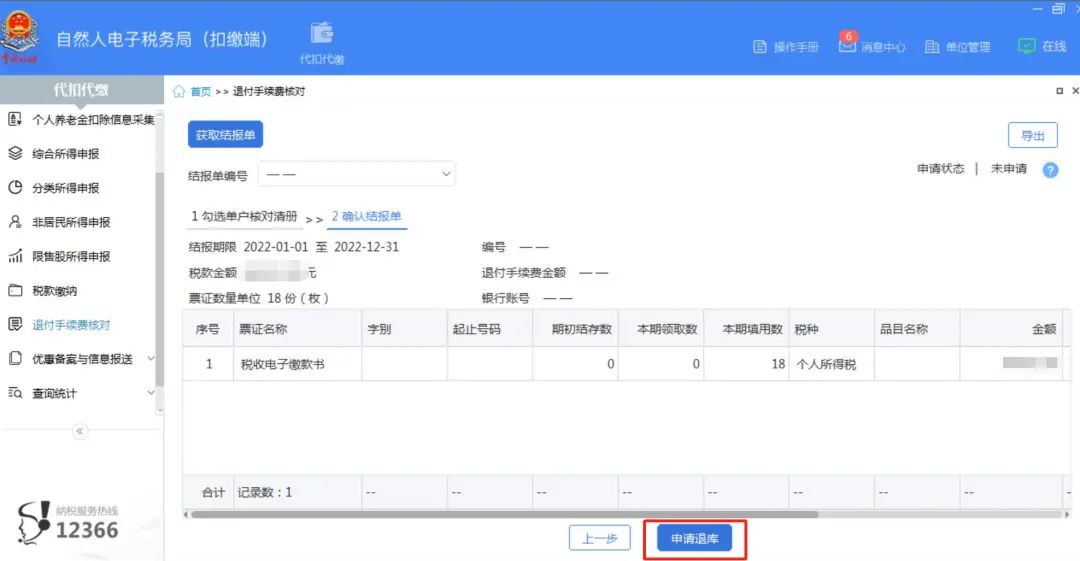
Task: Switch to step 2 确认结报单
Action: (x=366, y=216)
